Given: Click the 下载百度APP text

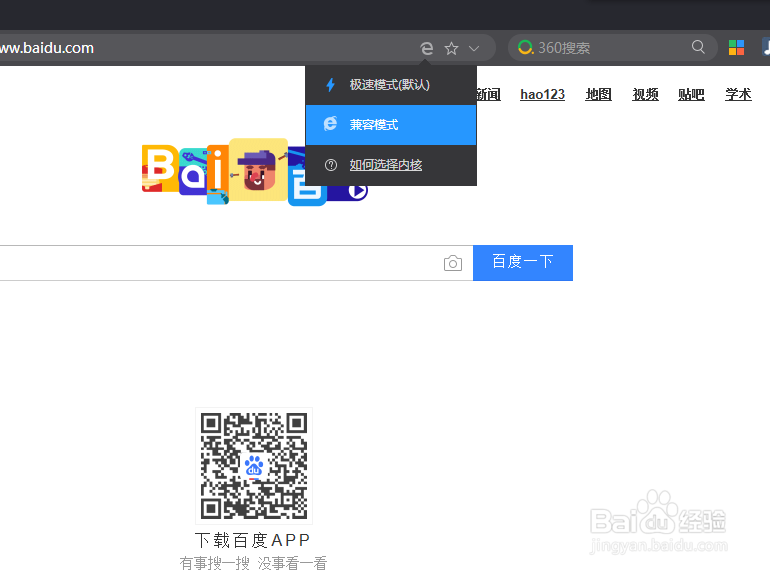Looking at the screenshot, I should (x=253, y=540).
